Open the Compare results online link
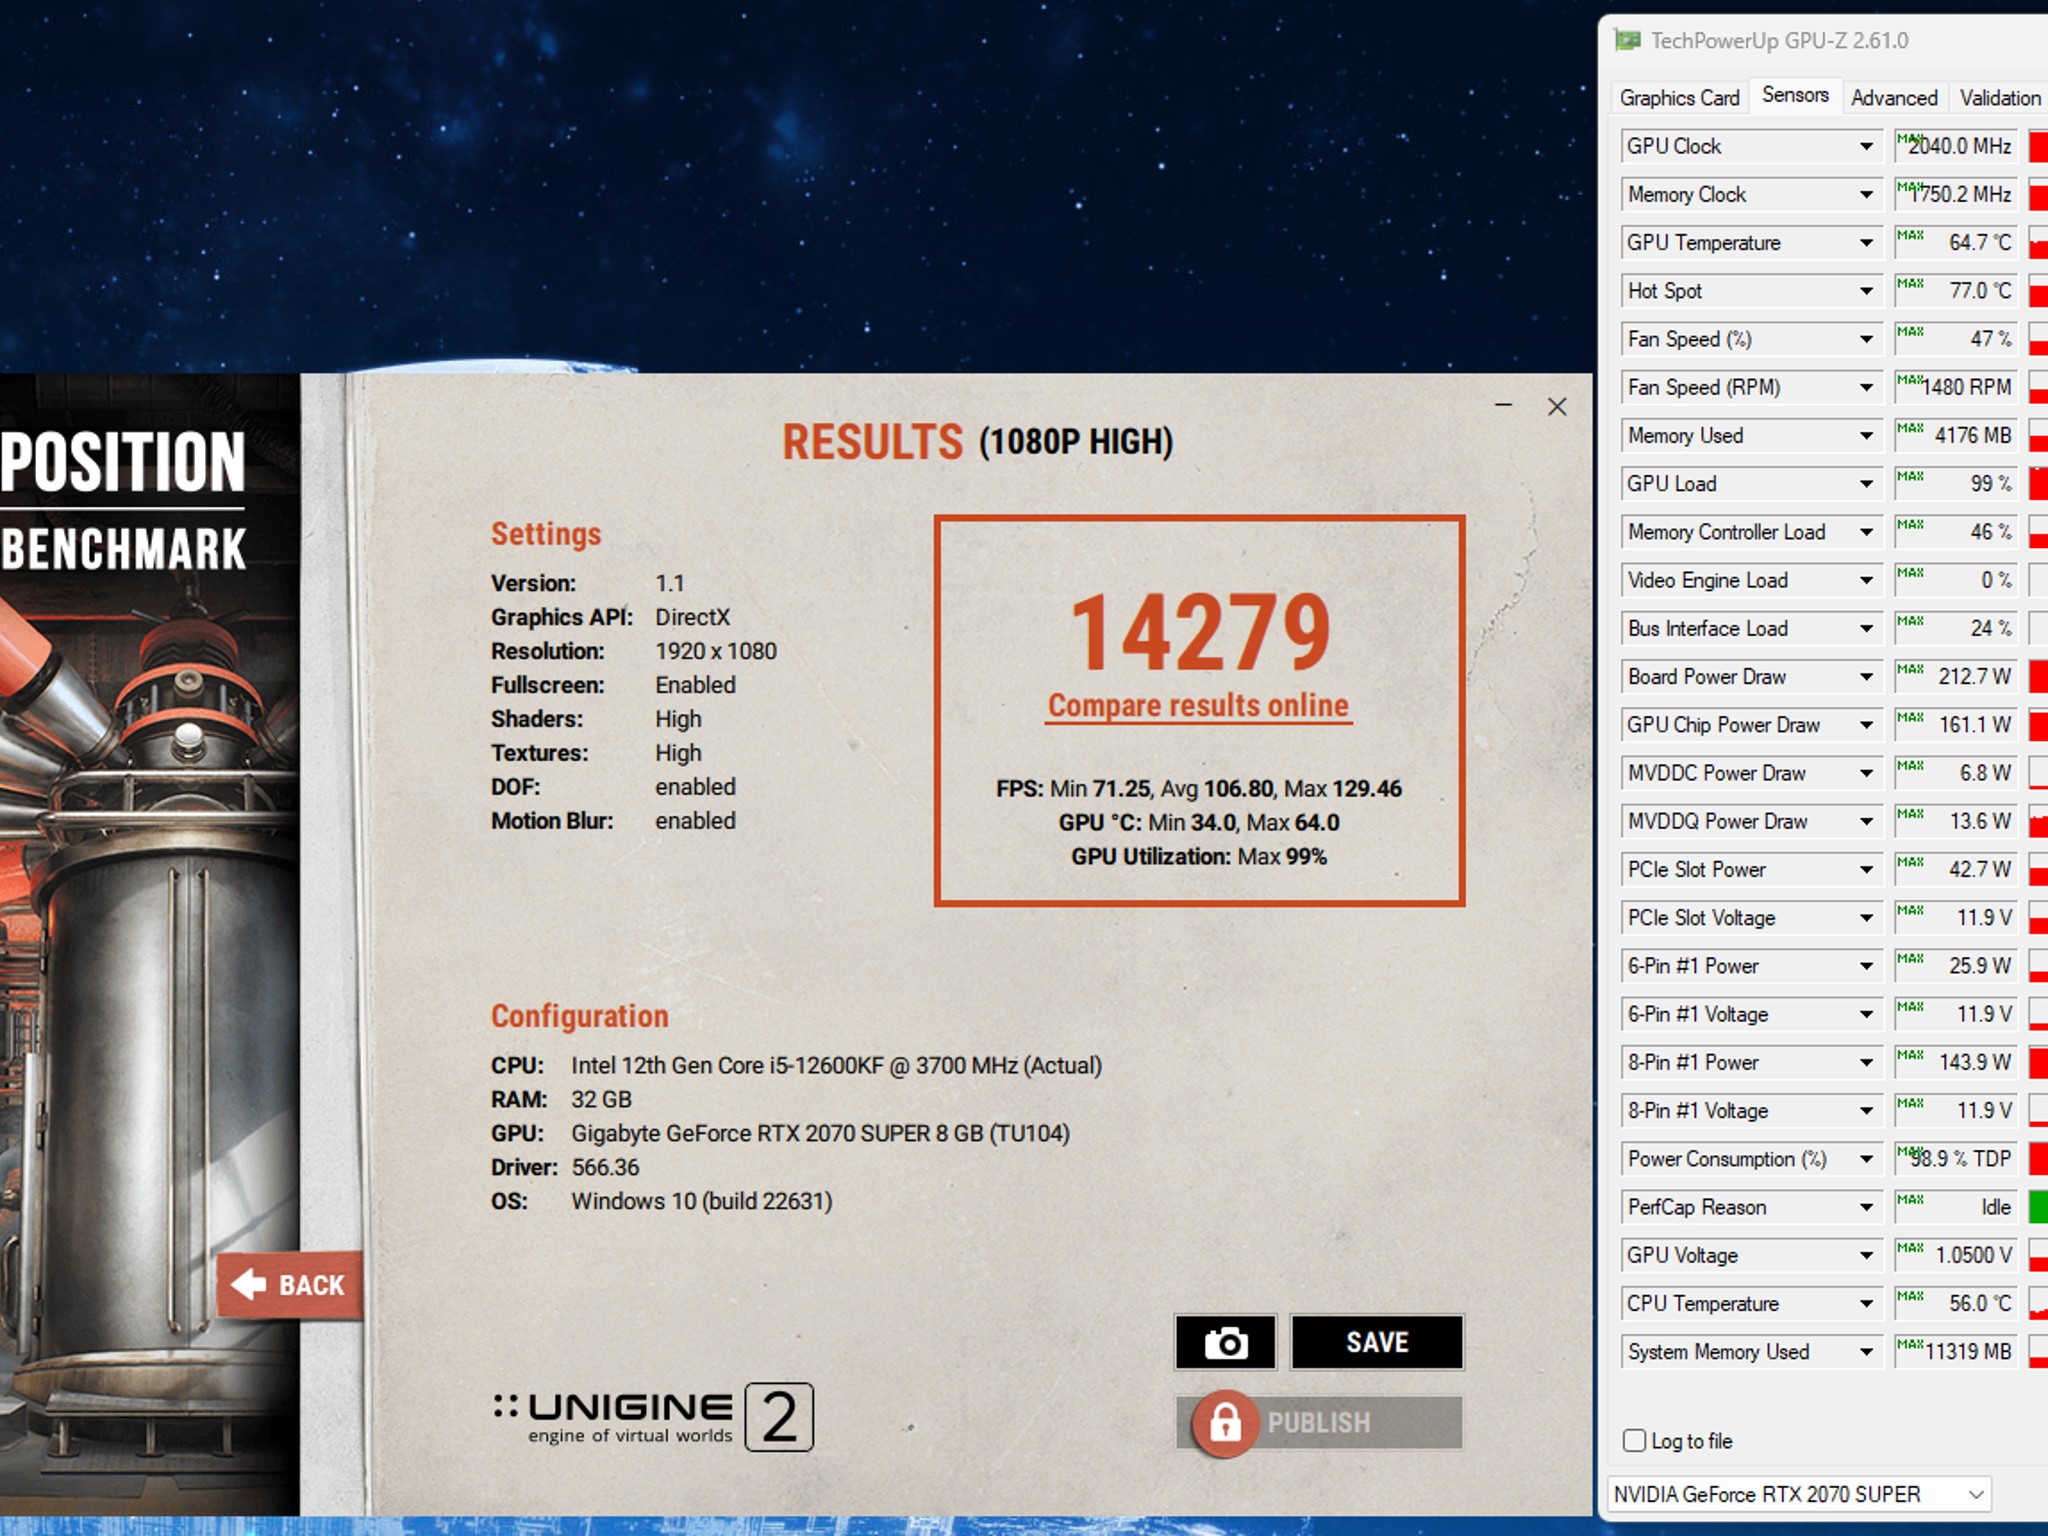Image resolution: width=2048 pixels, height=1536 pixels. (x=1198, y=706)
